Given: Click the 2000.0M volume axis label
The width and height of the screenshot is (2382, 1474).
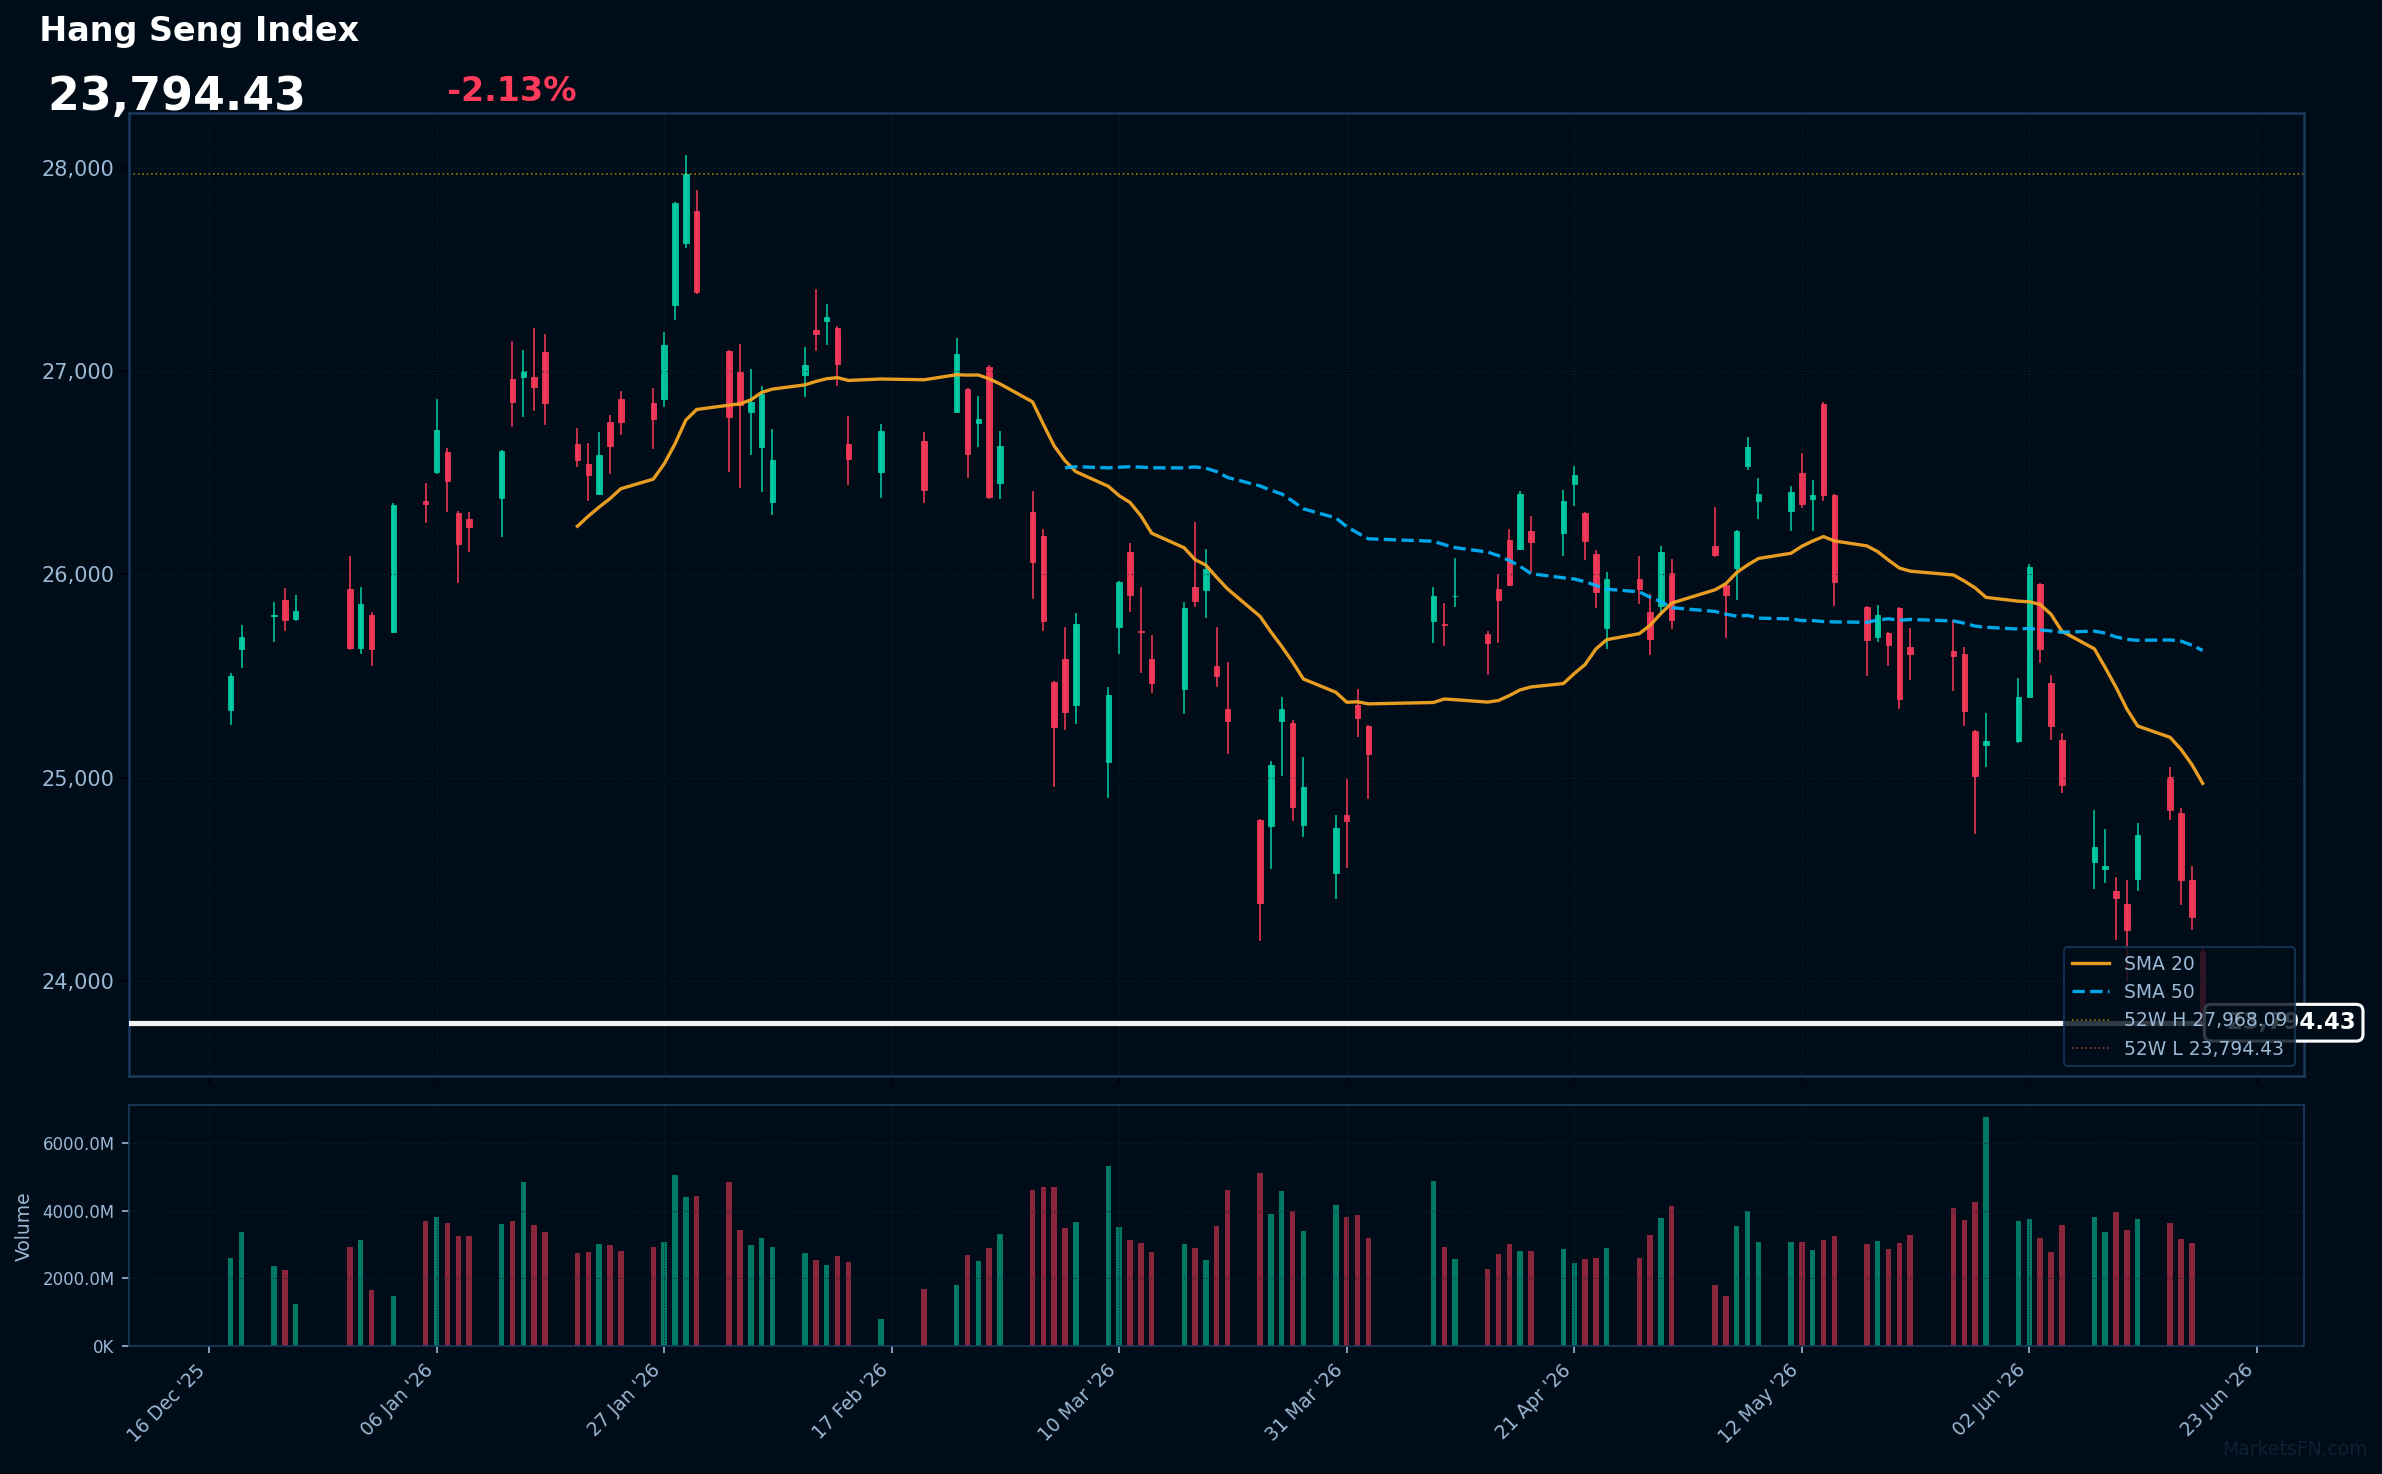Looking at the screenshot, I should pyautogui.click(x=78, y=1278).
